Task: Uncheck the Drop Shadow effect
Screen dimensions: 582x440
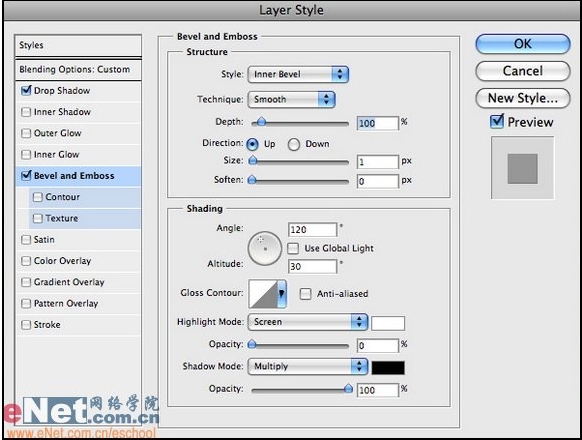Action: click(26, 90)
